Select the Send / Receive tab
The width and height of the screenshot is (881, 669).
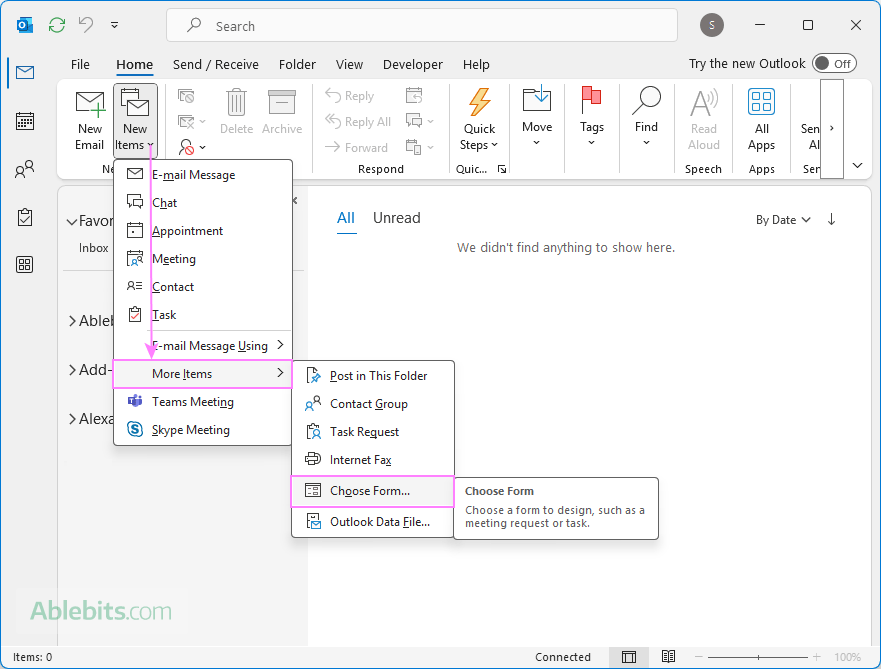[x=216, y=65]
